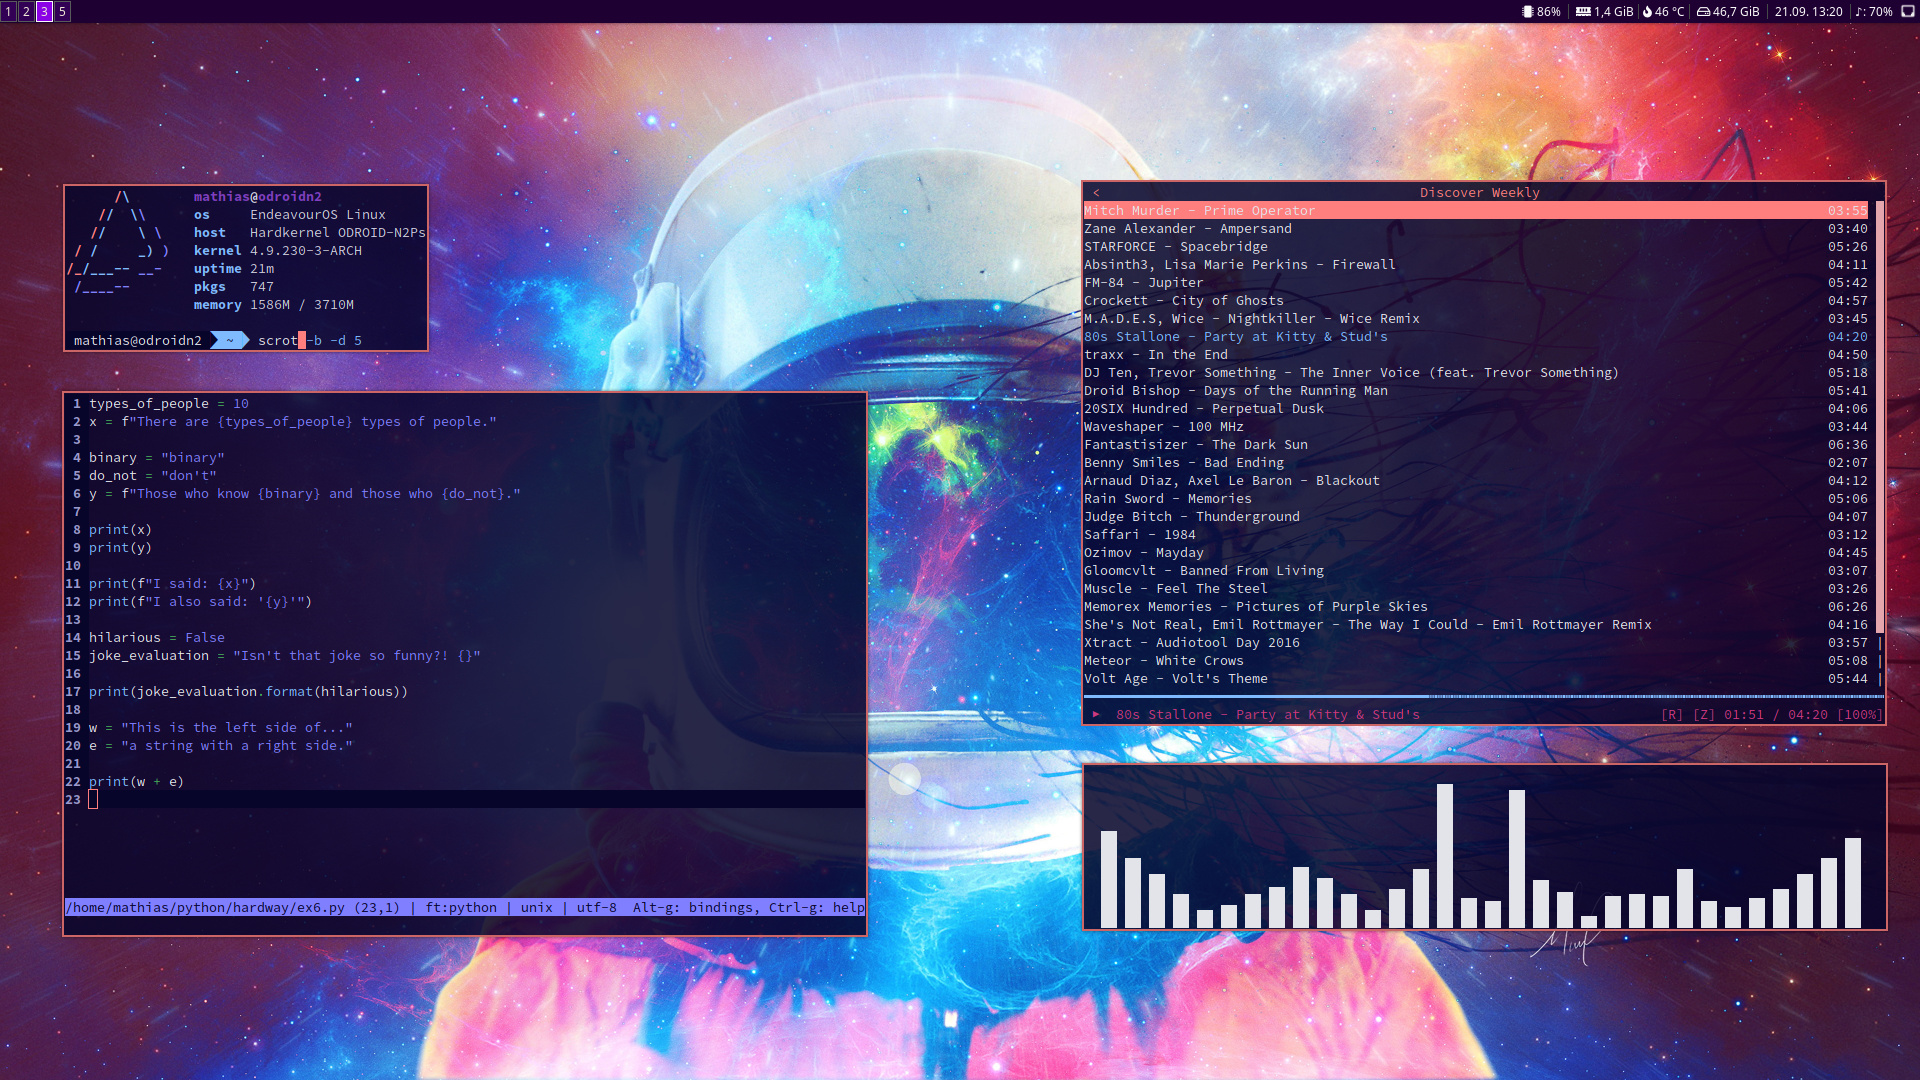Click the disk drive storage icon

coord(1703,12)
